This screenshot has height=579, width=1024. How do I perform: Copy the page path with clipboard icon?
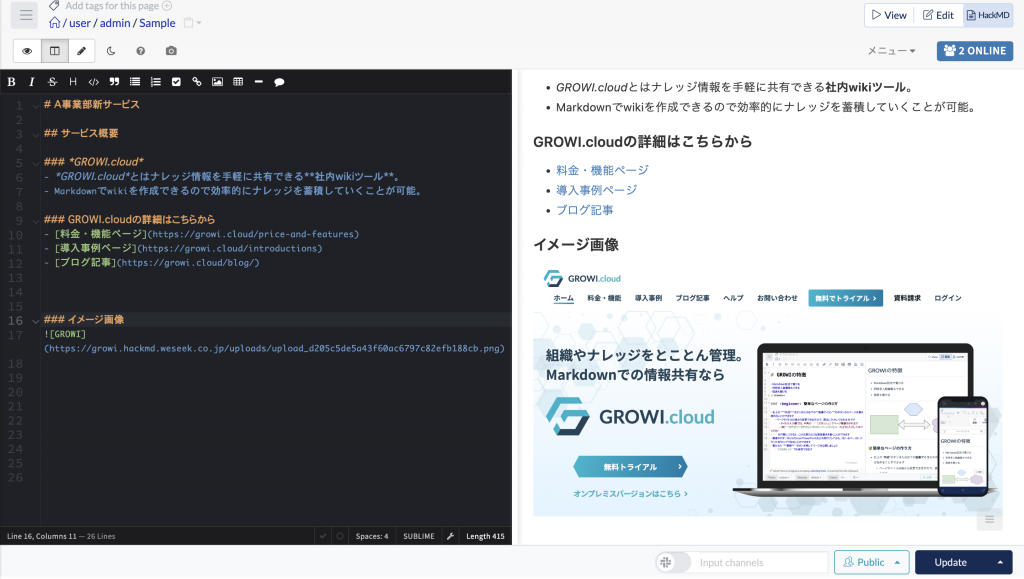point(188,23)
